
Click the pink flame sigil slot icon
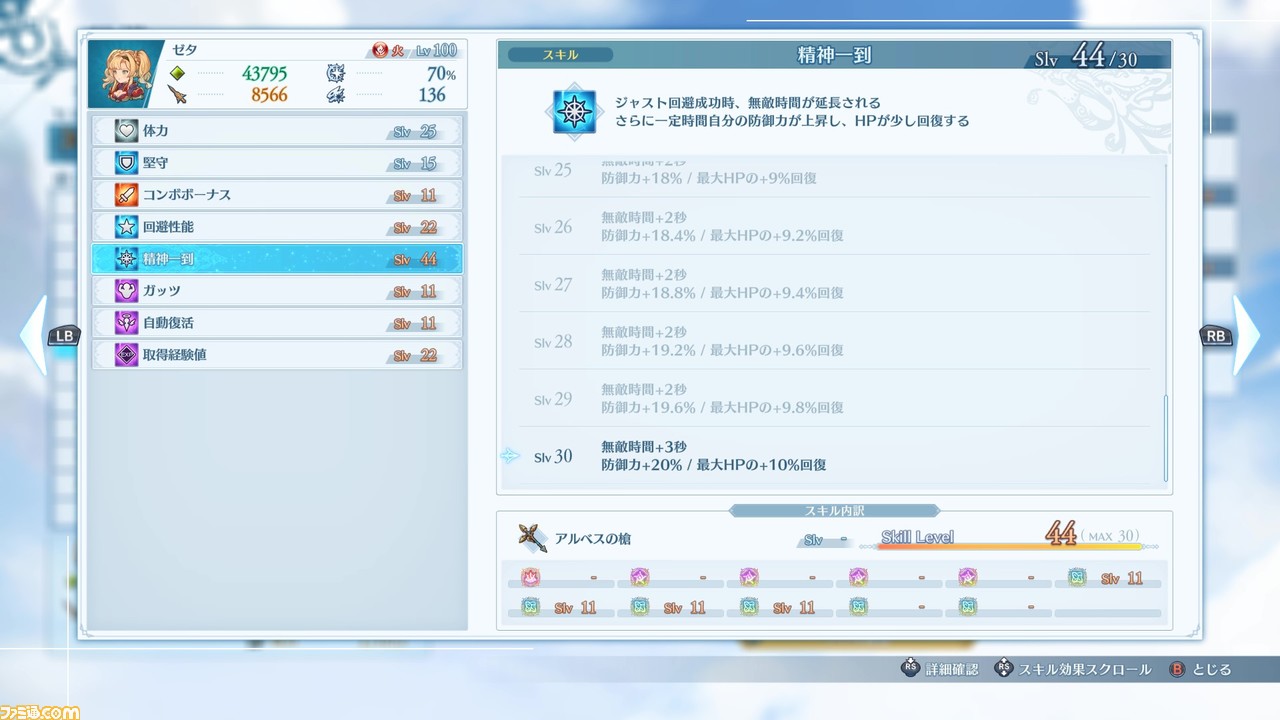click(529, 577)
